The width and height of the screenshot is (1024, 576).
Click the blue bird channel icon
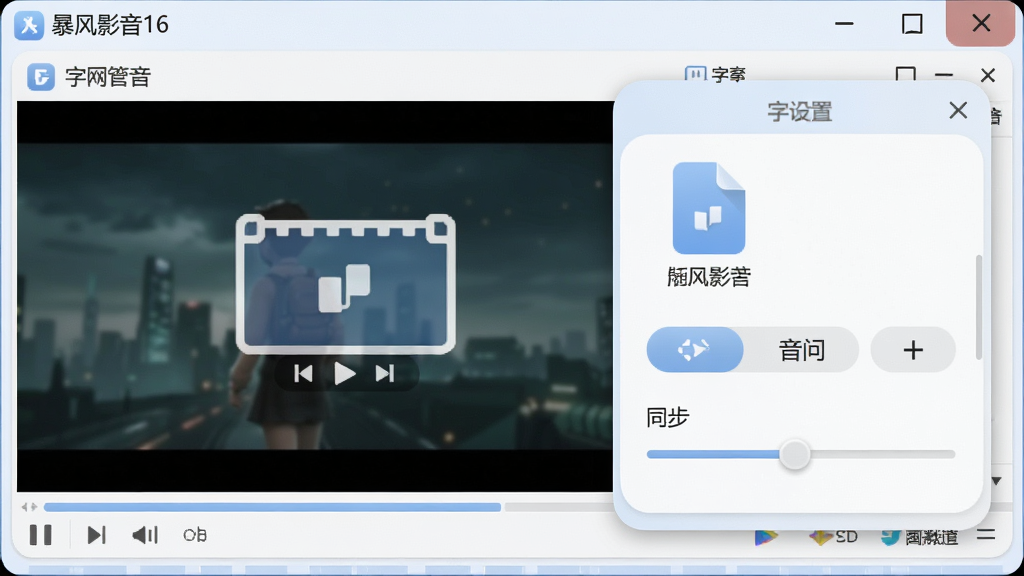click(890, 537)
